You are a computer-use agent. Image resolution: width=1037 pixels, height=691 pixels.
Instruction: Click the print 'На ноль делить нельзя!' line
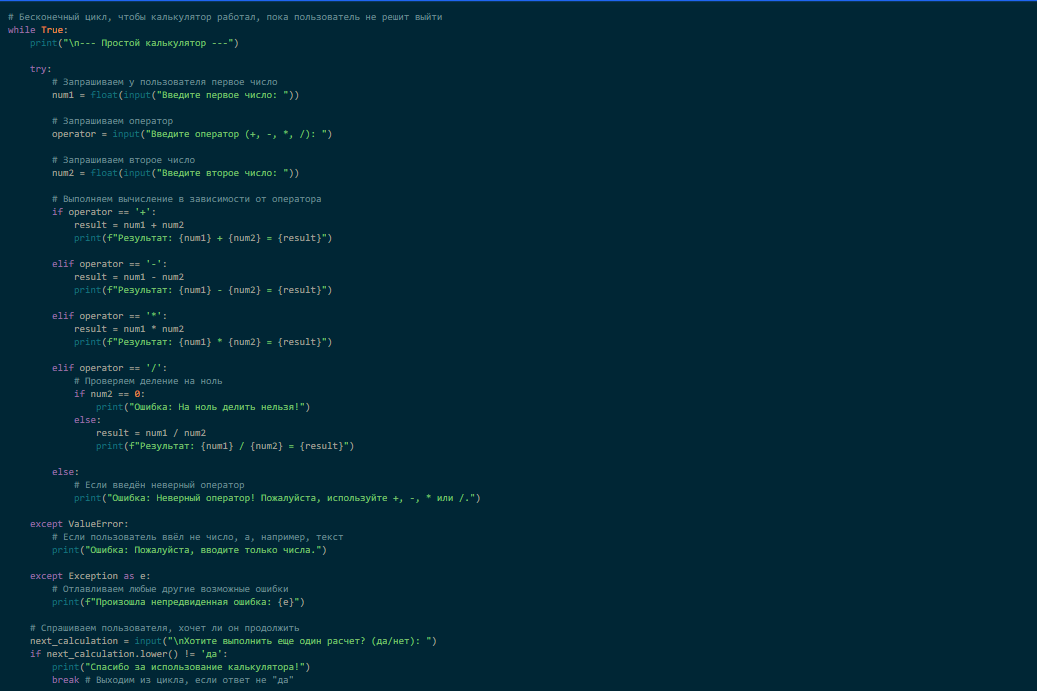click(203, 407)
